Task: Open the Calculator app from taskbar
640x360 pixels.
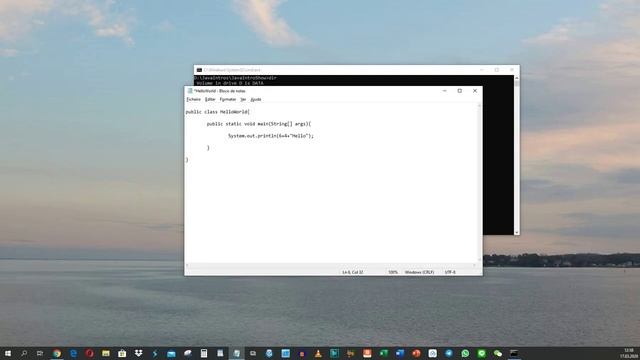Action: tap(204, 353)
